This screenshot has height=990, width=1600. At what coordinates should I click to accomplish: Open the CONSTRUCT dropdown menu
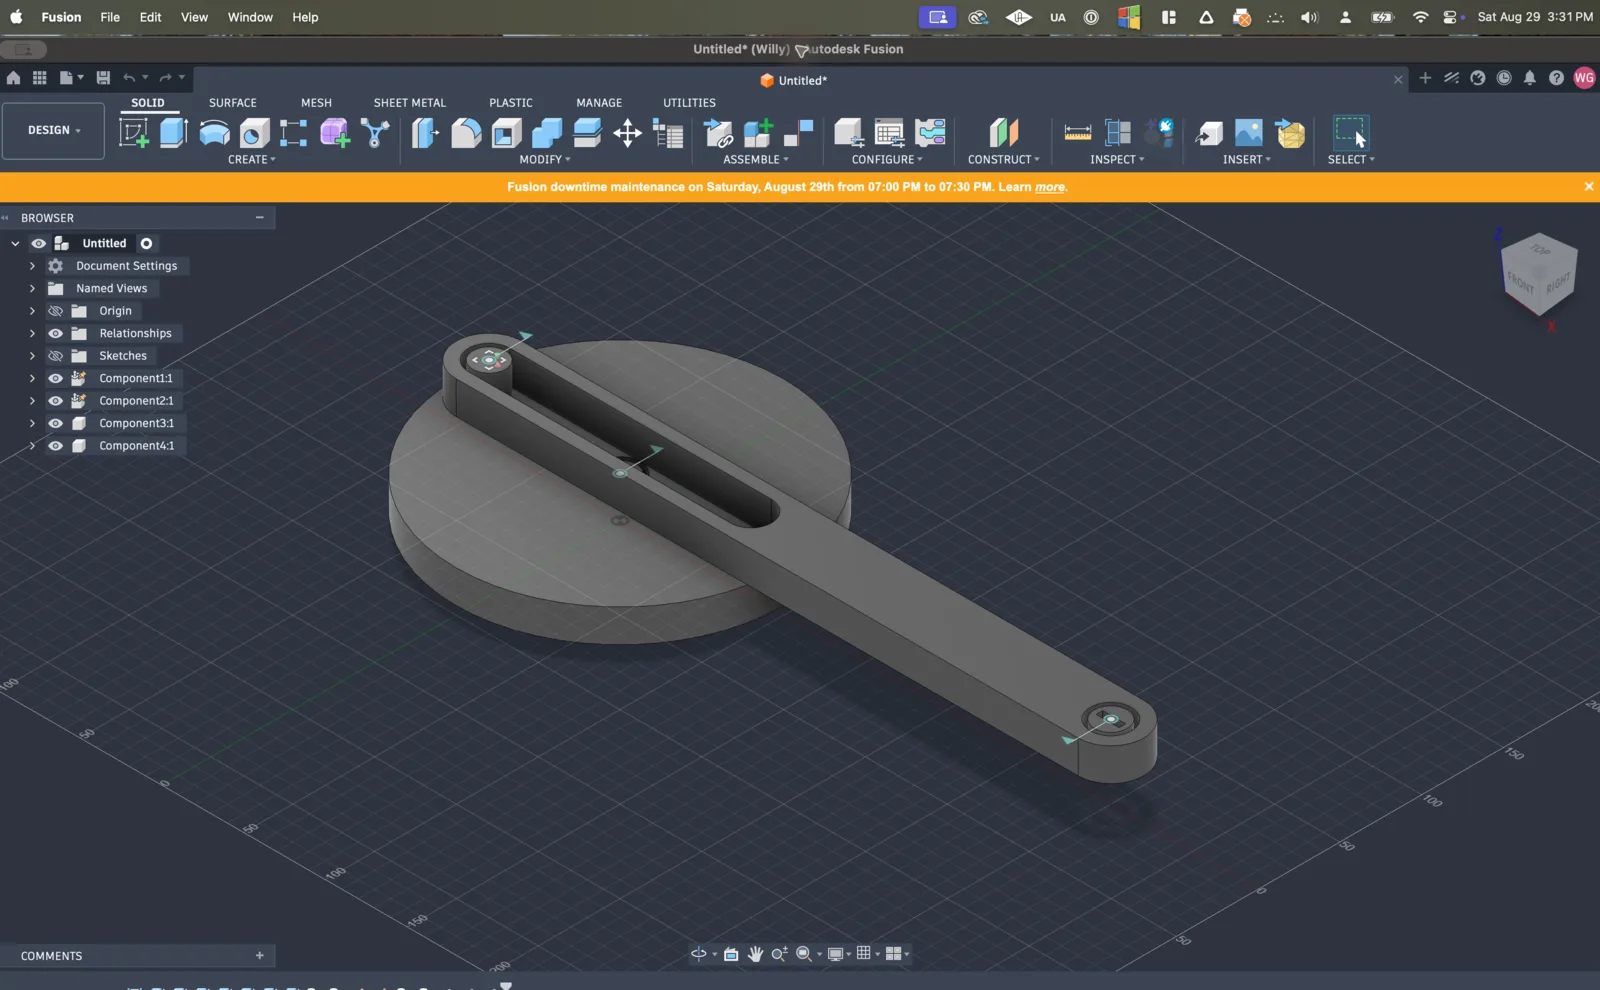coord(1003,160)
